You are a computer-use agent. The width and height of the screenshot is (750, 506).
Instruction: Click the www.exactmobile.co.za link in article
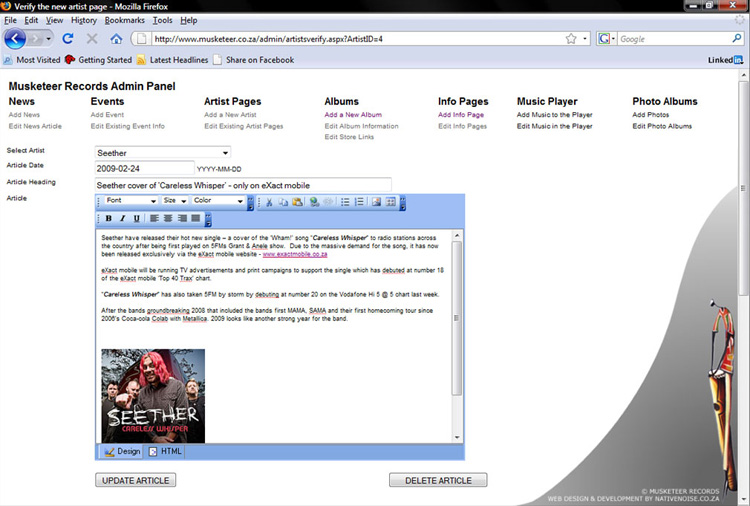pos(295,254)
